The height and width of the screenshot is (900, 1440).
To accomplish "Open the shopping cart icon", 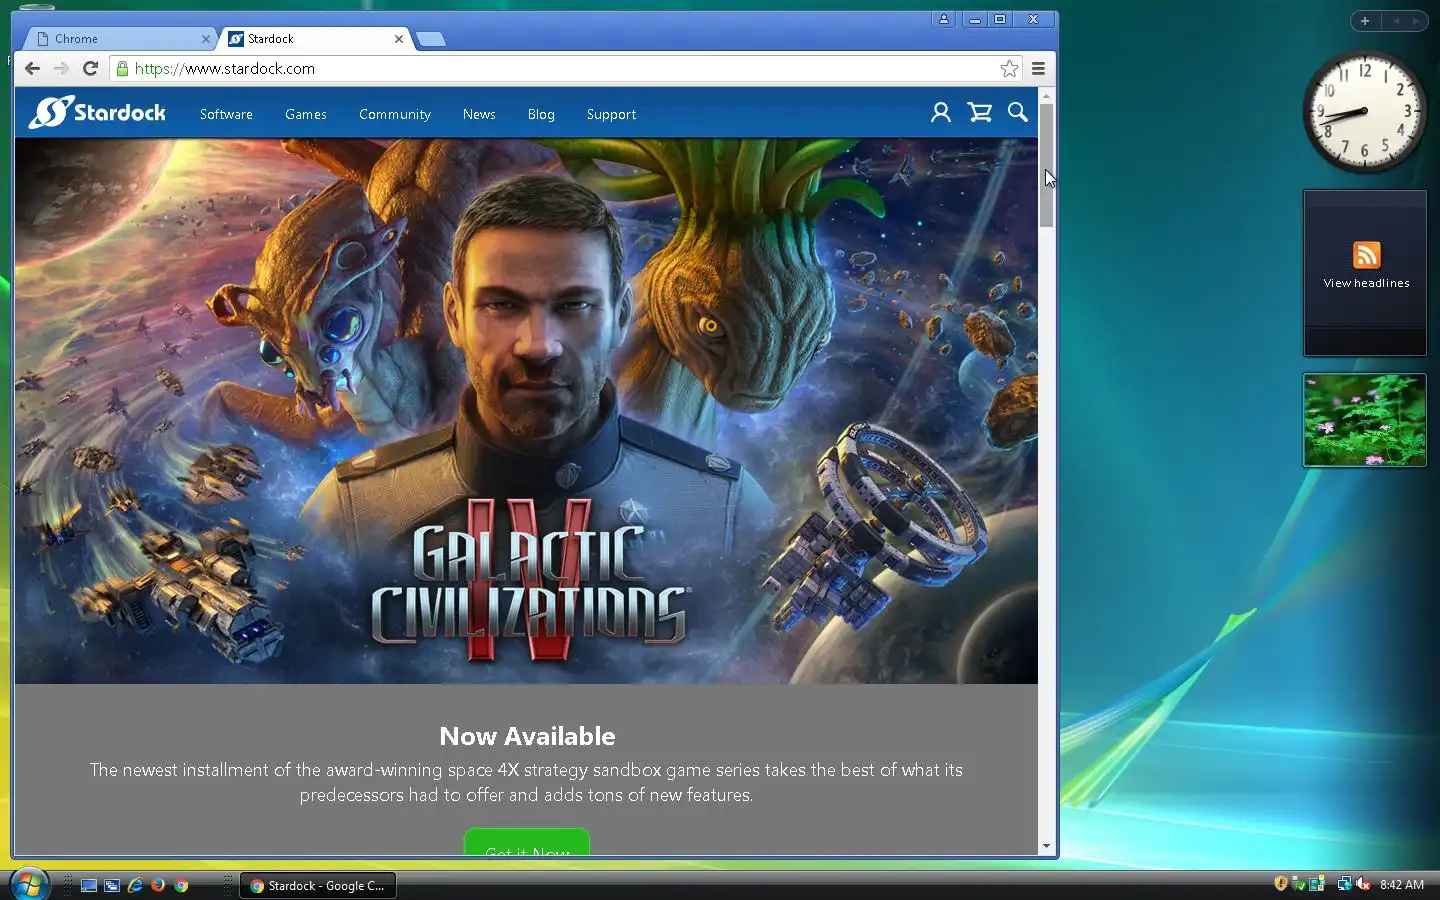I will click(979, 112).
